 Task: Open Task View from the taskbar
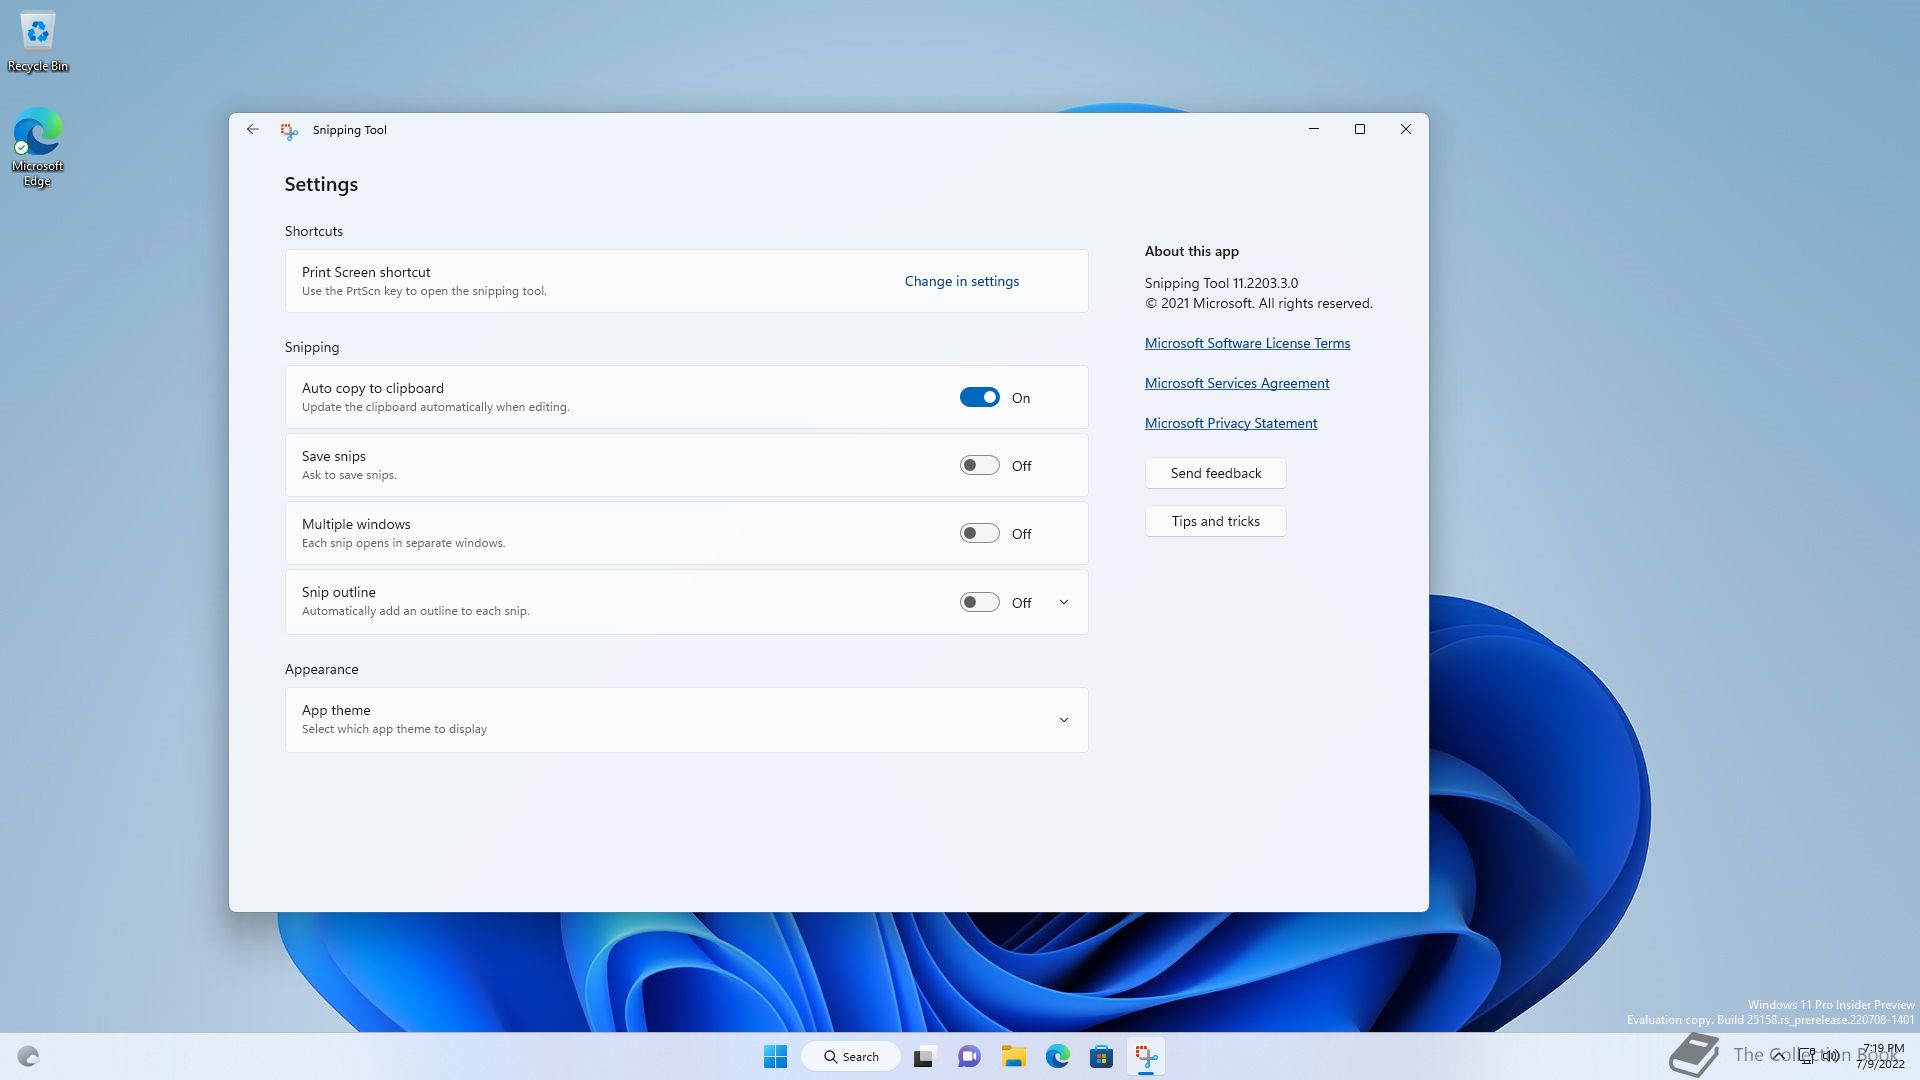pos(924,1056)
